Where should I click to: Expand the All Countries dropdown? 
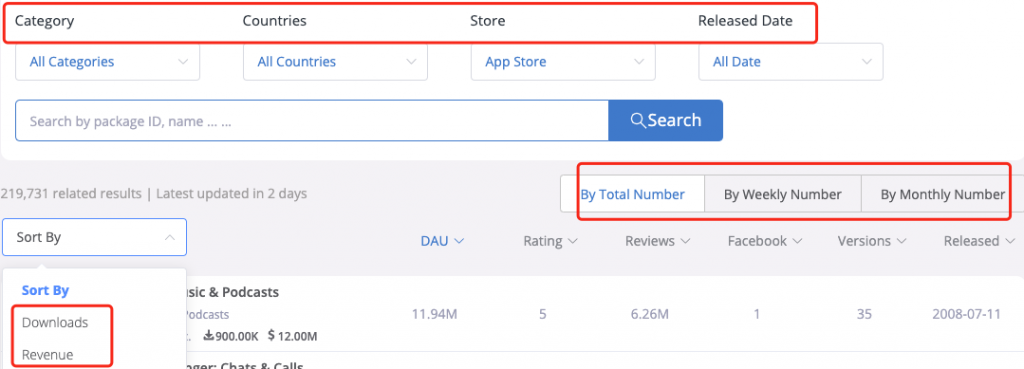coord(335,62)
